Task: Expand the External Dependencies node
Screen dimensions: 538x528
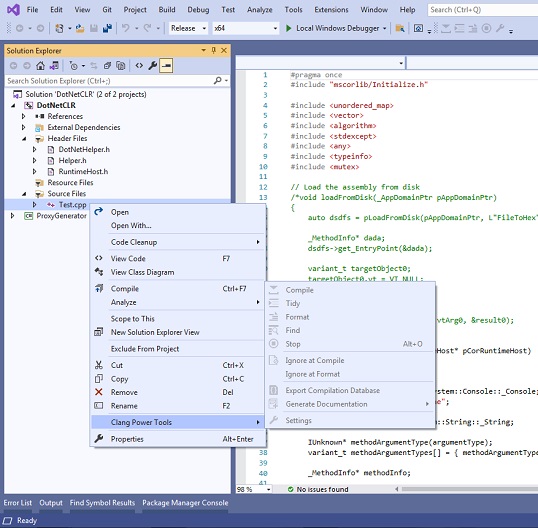Action: tap(24, 127)
